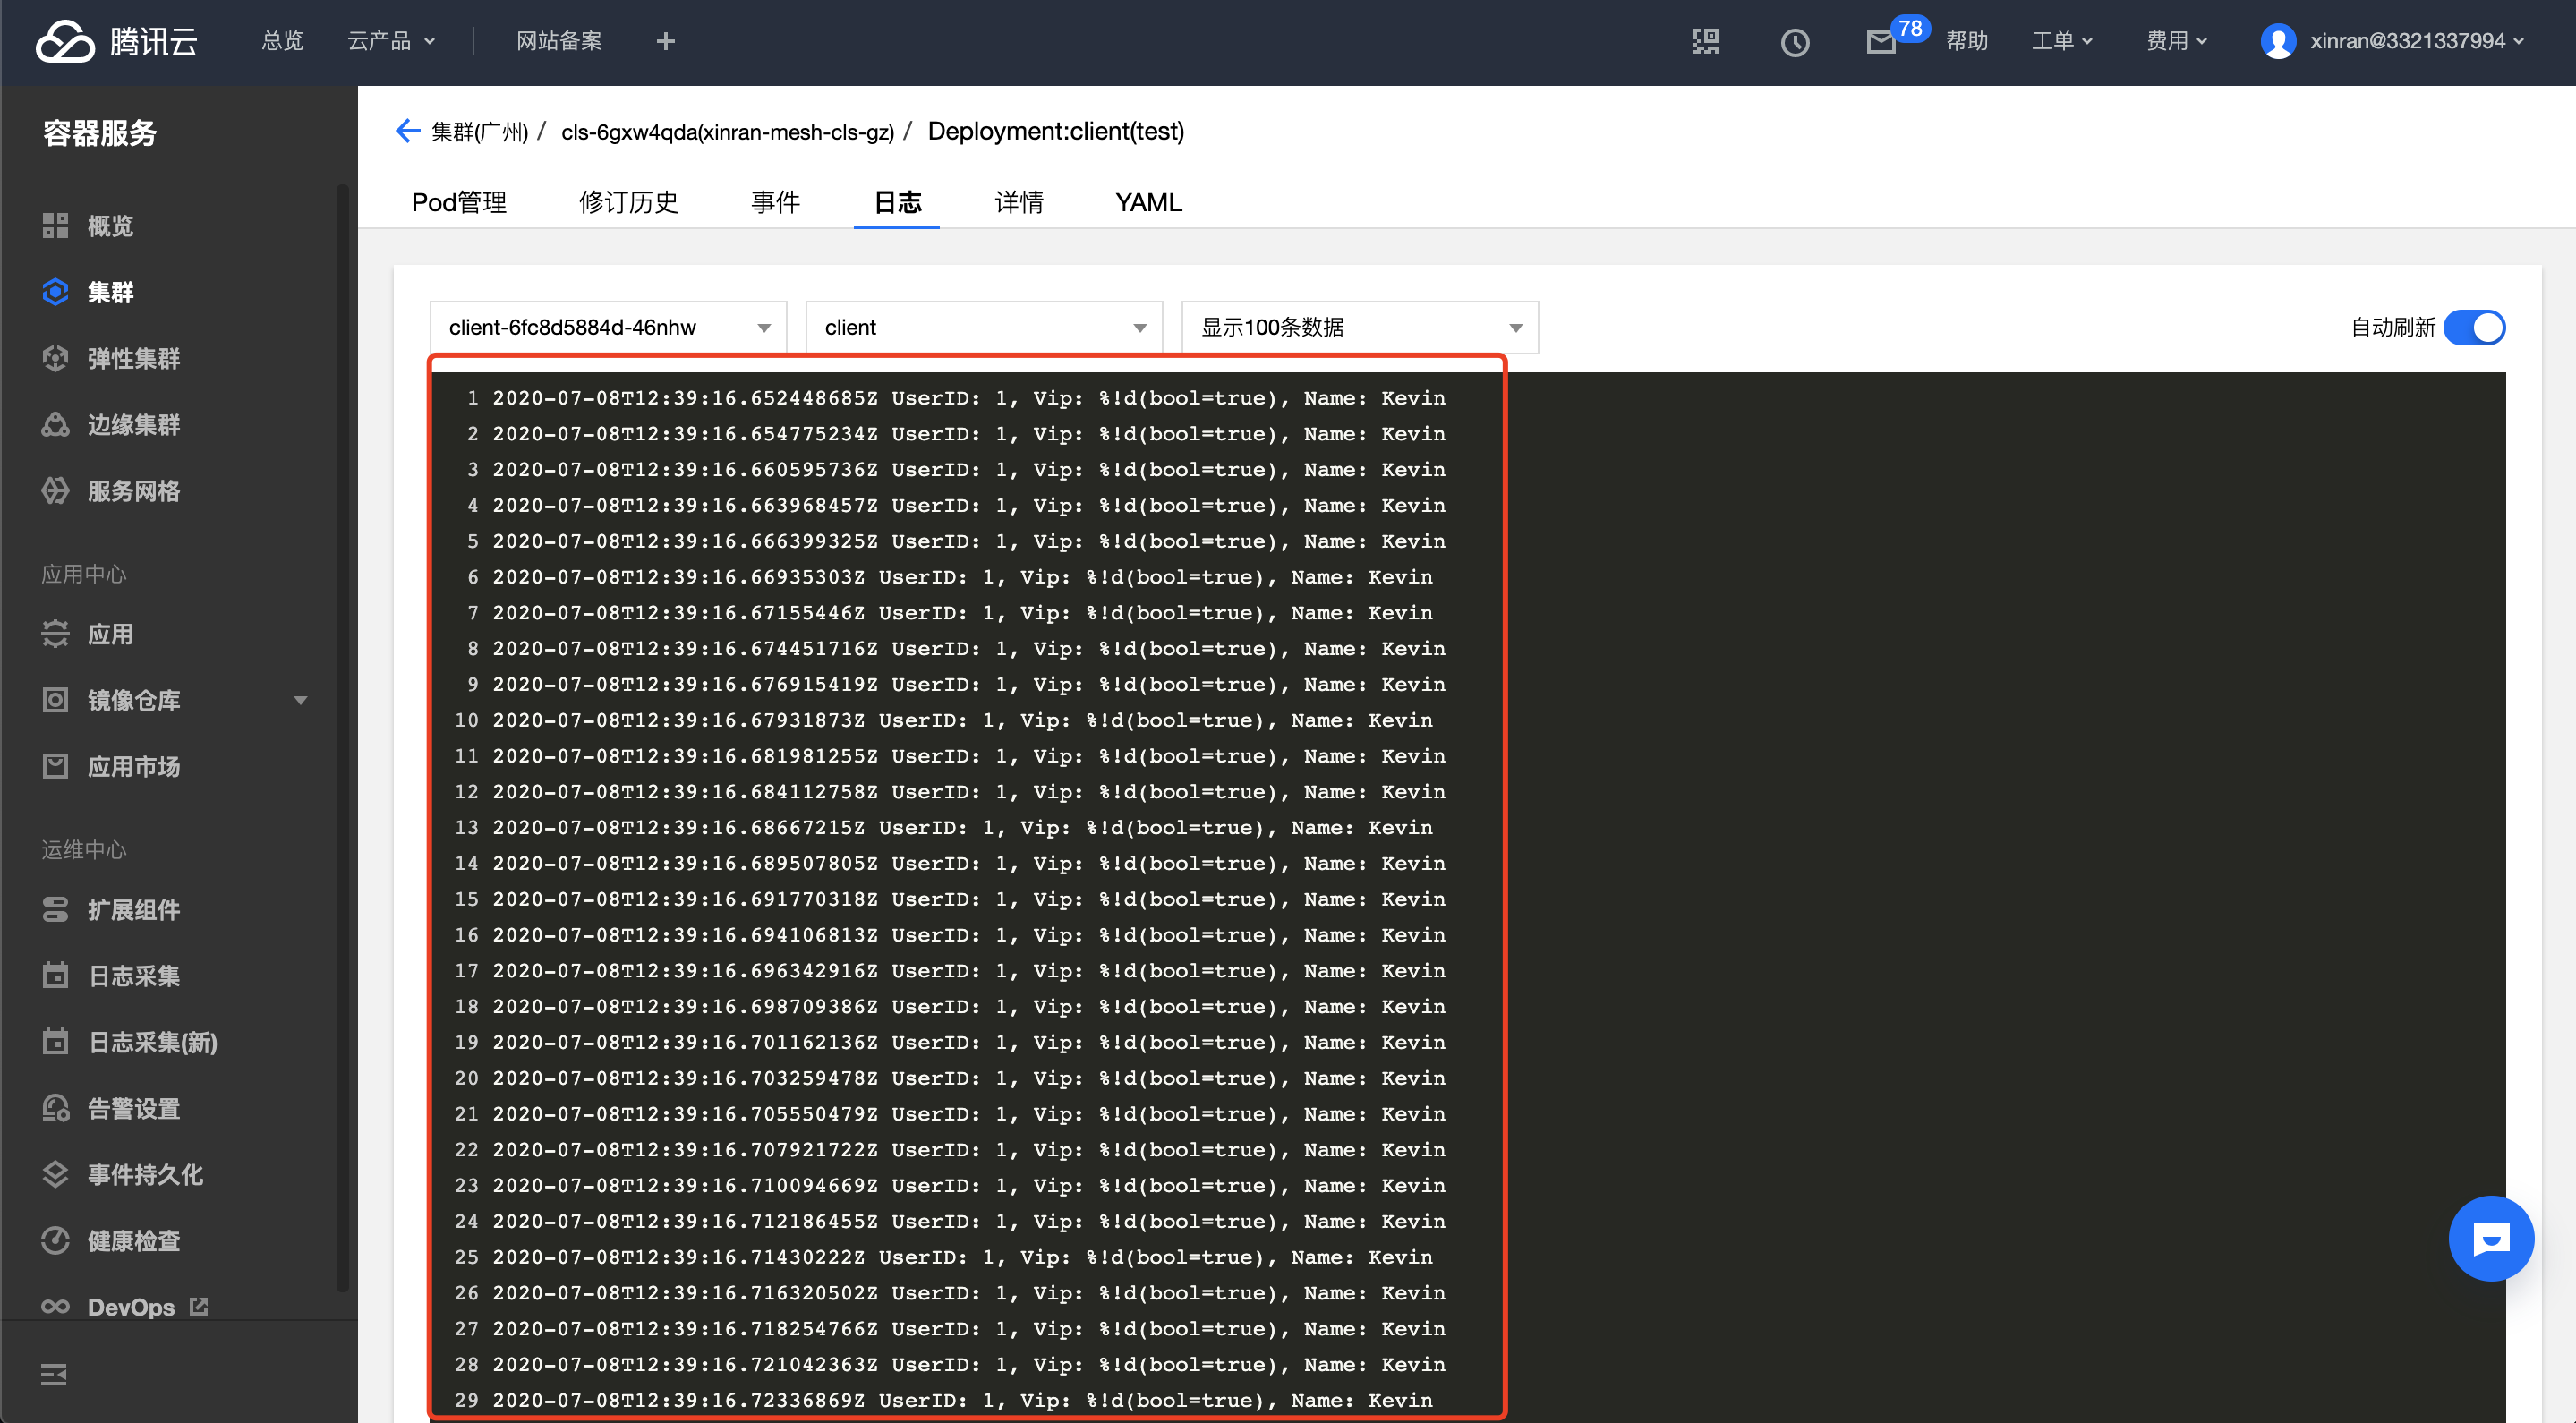The width and height of the screenshot is (2576, 1423).
Task: Click the 日志采集(新) icon in sidebar
Action: point(55,1042)
